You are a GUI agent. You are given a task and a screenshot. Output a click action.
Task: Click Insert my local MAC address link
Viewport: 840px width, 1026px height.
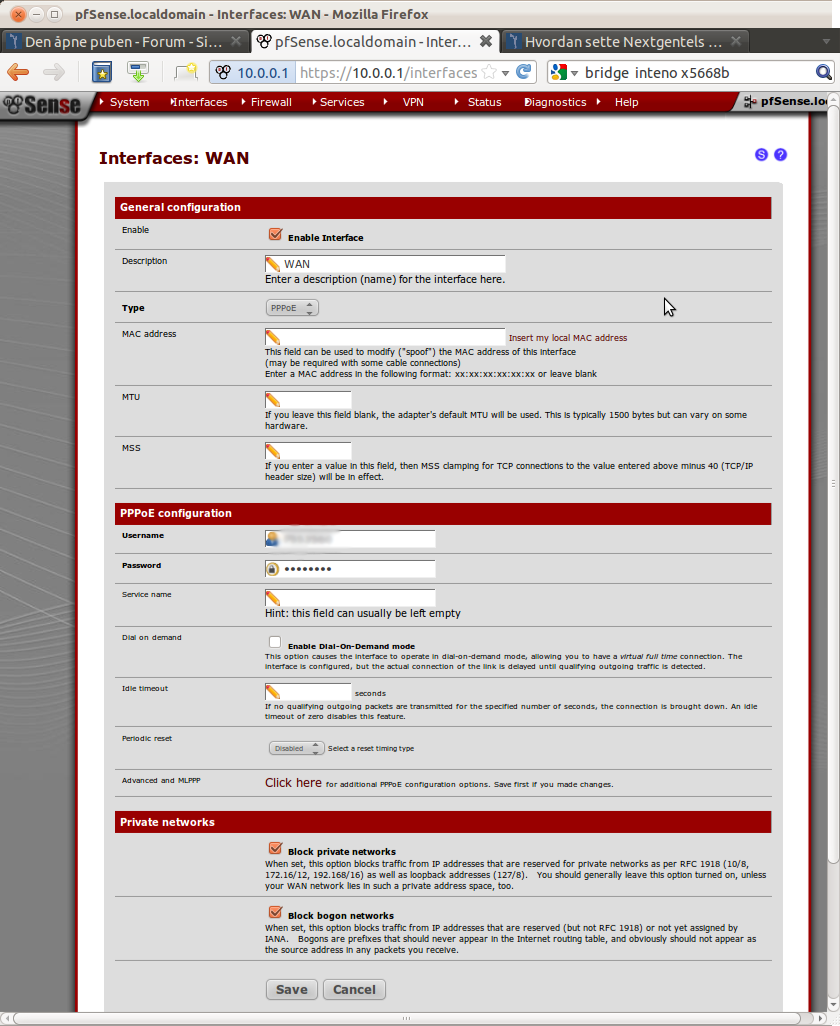point(568,338)
